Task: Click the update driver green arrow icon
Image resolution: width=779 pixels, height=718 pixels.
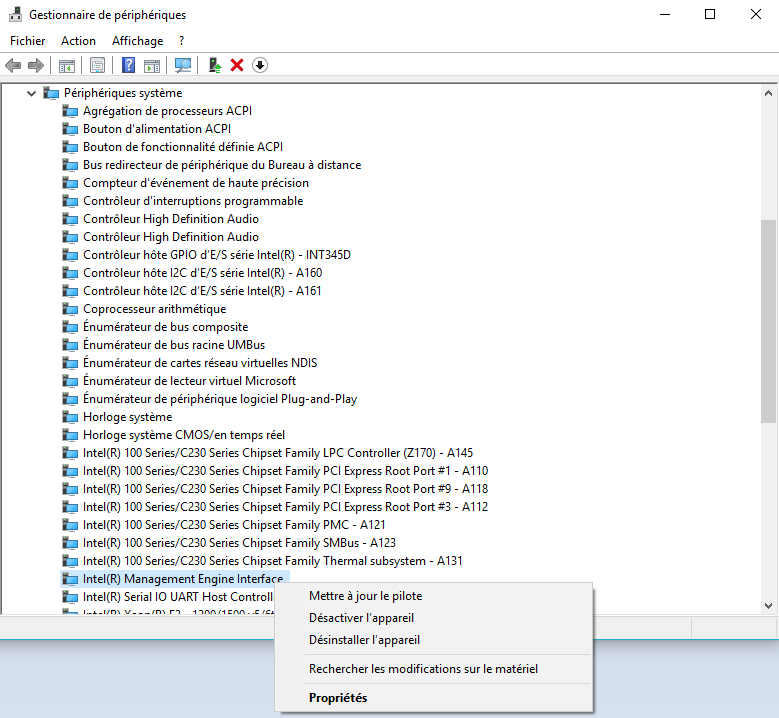Action: click(x=215, y=65)
